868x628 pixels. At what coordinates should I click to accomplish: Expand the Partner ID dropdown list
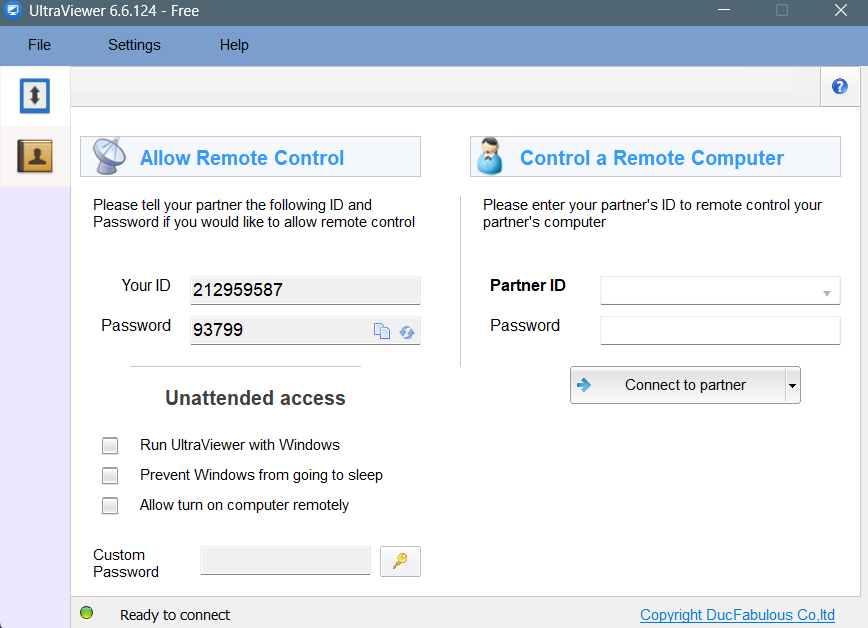pos(826,293)
